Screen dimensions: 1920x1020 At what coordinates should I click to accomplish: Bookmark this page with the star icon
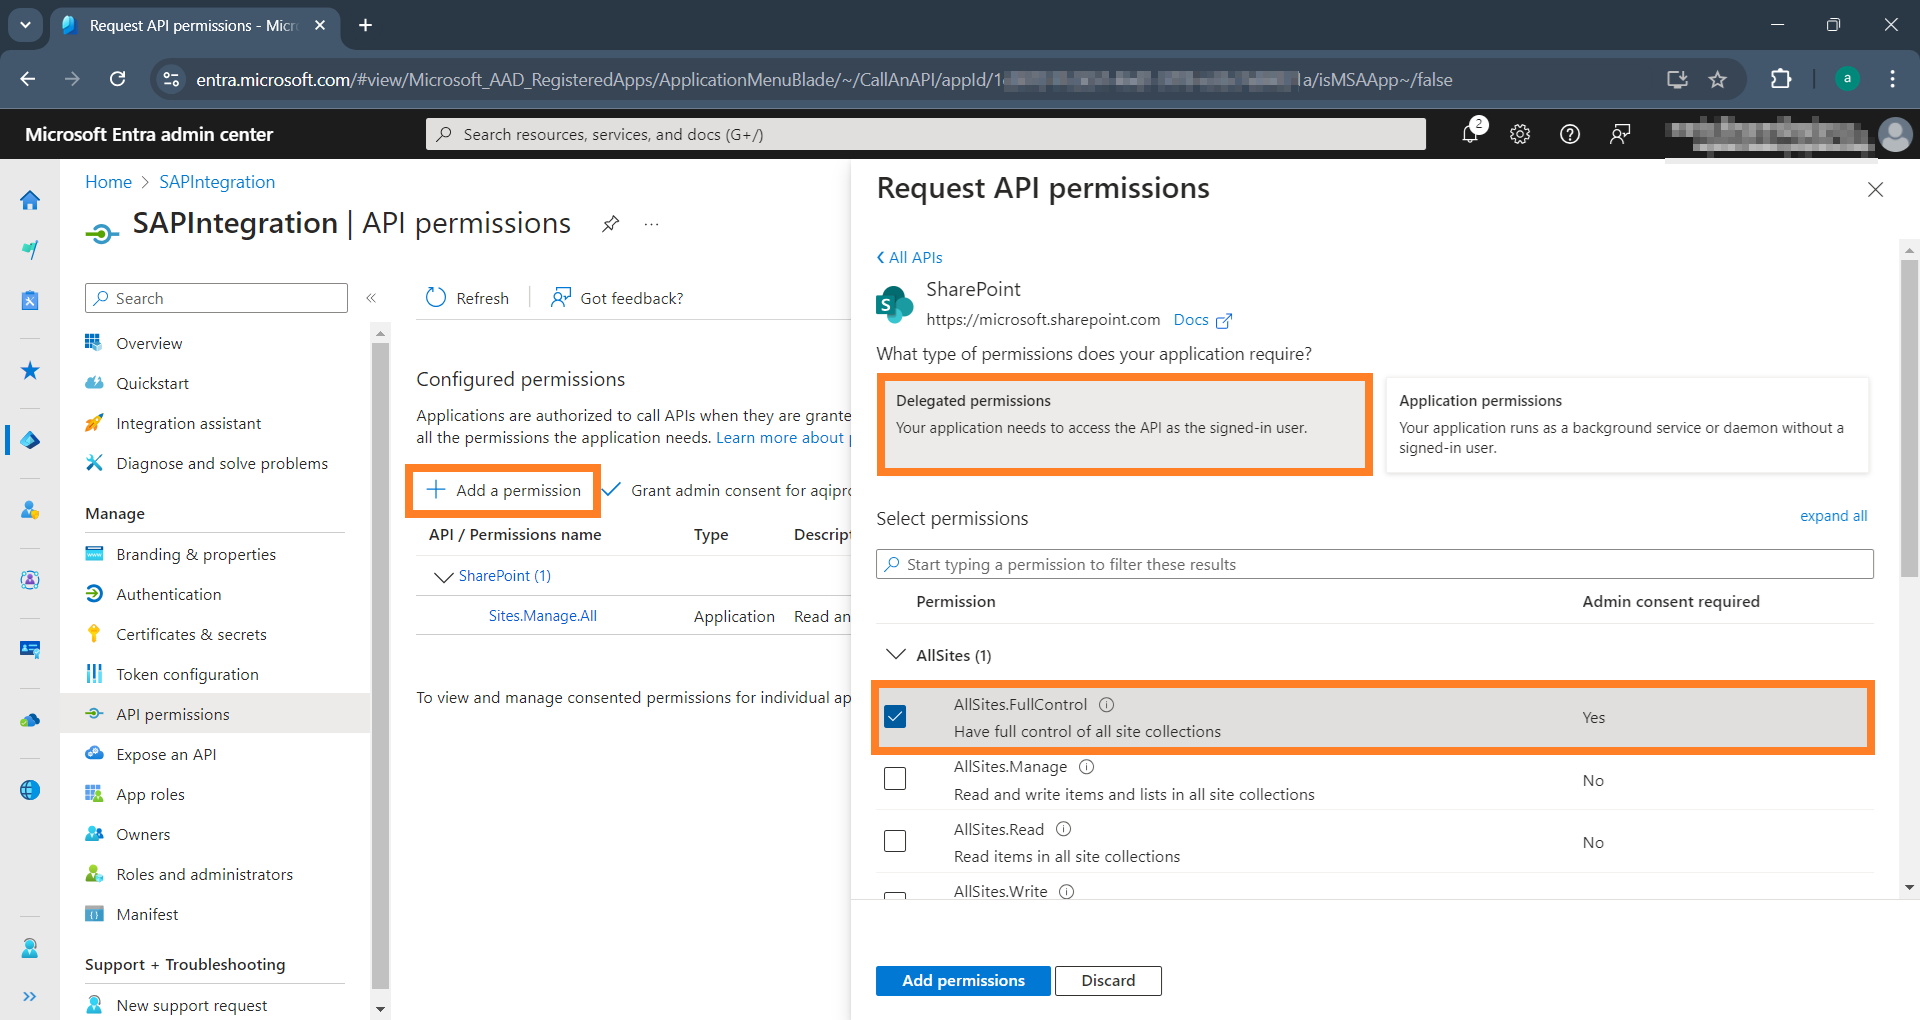coord(1718,79)
